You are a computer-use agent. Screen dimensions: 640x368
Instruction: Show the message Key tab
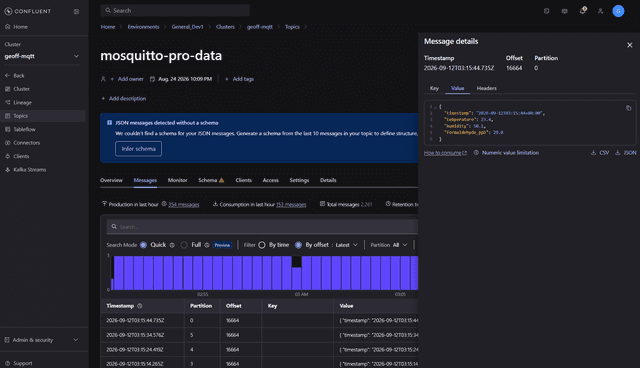tap(434, 88)
